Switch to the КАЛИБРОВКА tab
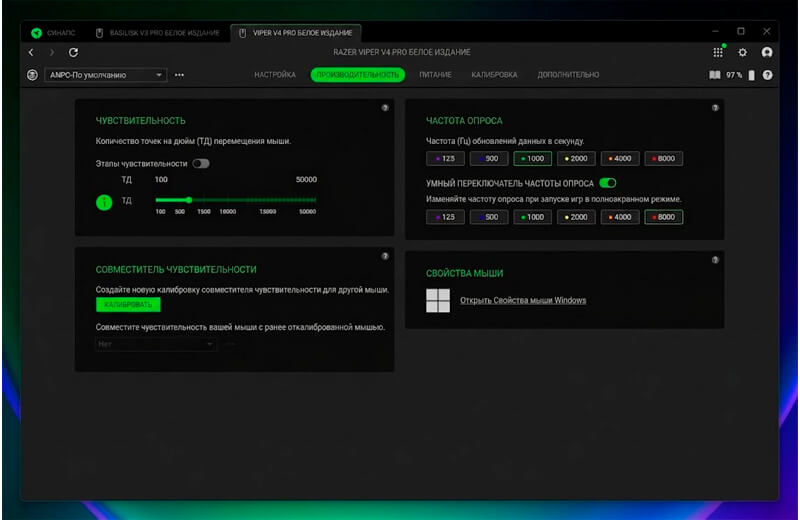800x520 pixels. point(494,75)
